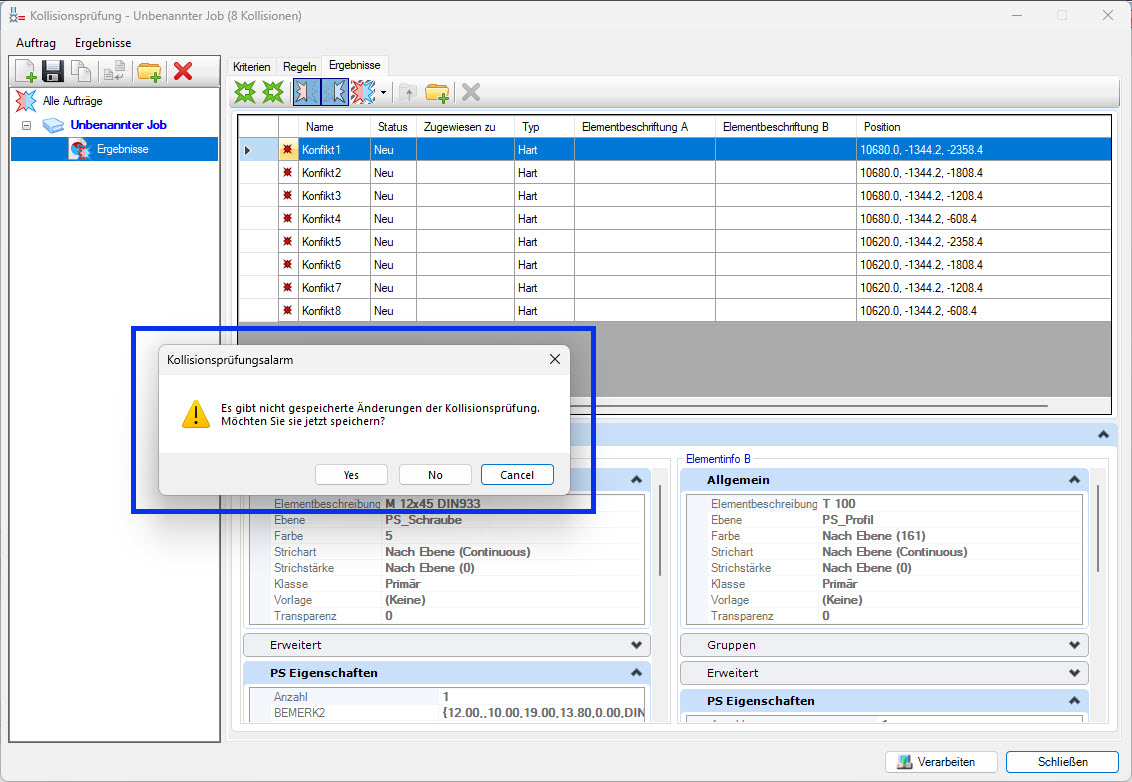Screen dimensions: 1132x782
Task: Click the red status icon of Konflikt2
Action: tap(288, 173)
